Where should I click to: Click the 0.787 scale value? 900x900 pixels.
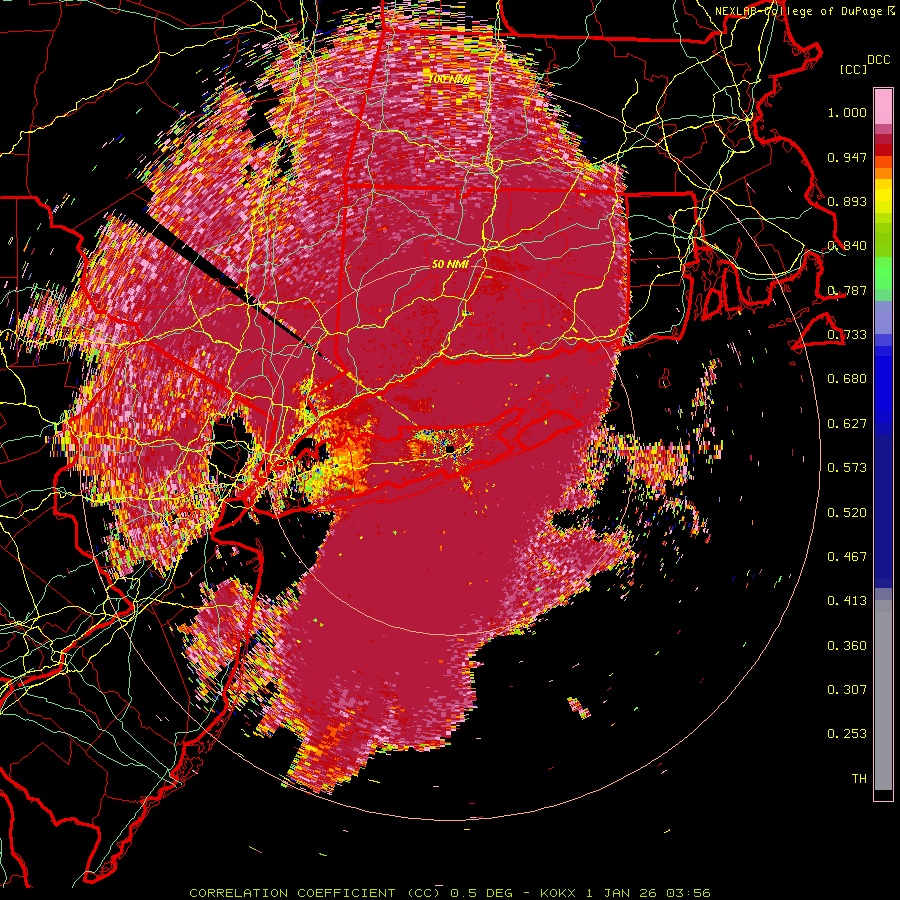pyautogui.click(x=847, y=290)
